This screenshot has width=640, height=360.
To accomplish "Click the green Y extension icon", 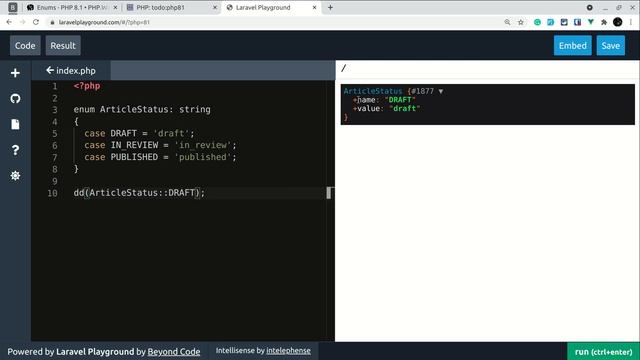I will pyautogui.click(x=591, y=22).
